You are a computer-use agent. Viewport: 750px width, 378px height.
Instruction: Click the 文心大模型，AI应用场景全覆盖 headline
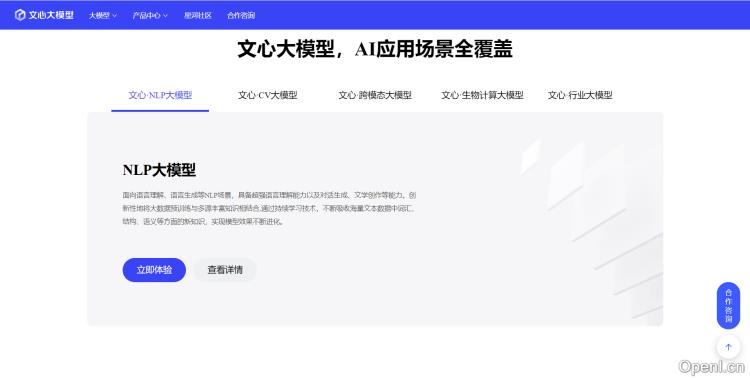click(x=375, y=49)
